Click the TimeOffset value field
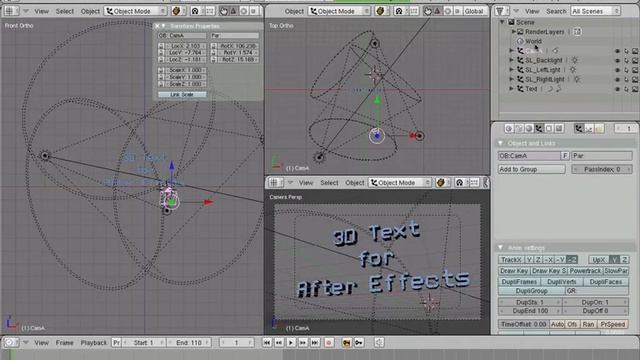Viewport: 640px width, 360px height. [x=523, y=324]
